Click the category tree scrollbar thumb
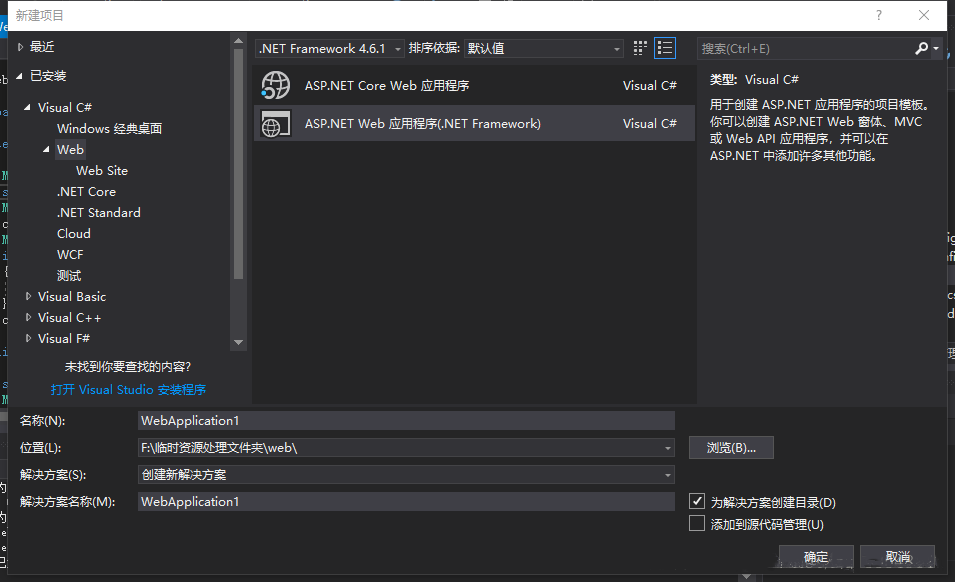The image size is (955, 582). [238, 163]
